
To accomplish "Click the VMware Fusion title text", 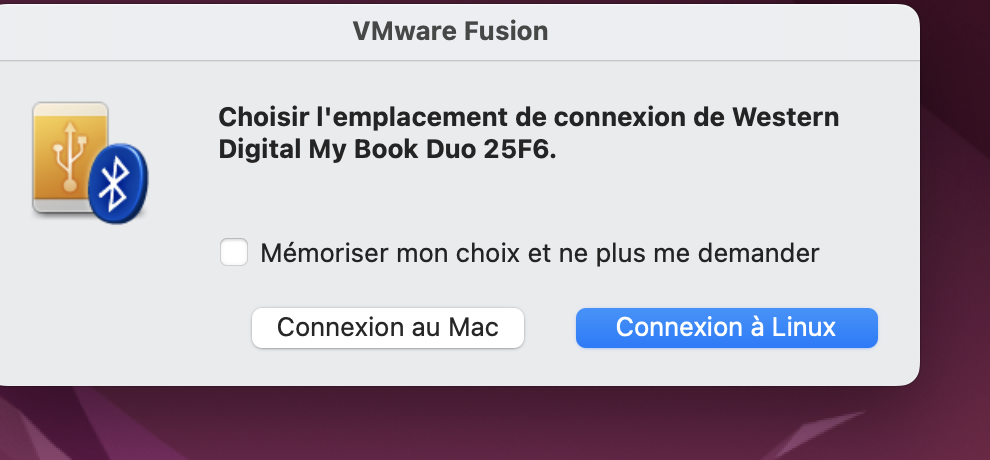I will (x=450, y=31).
